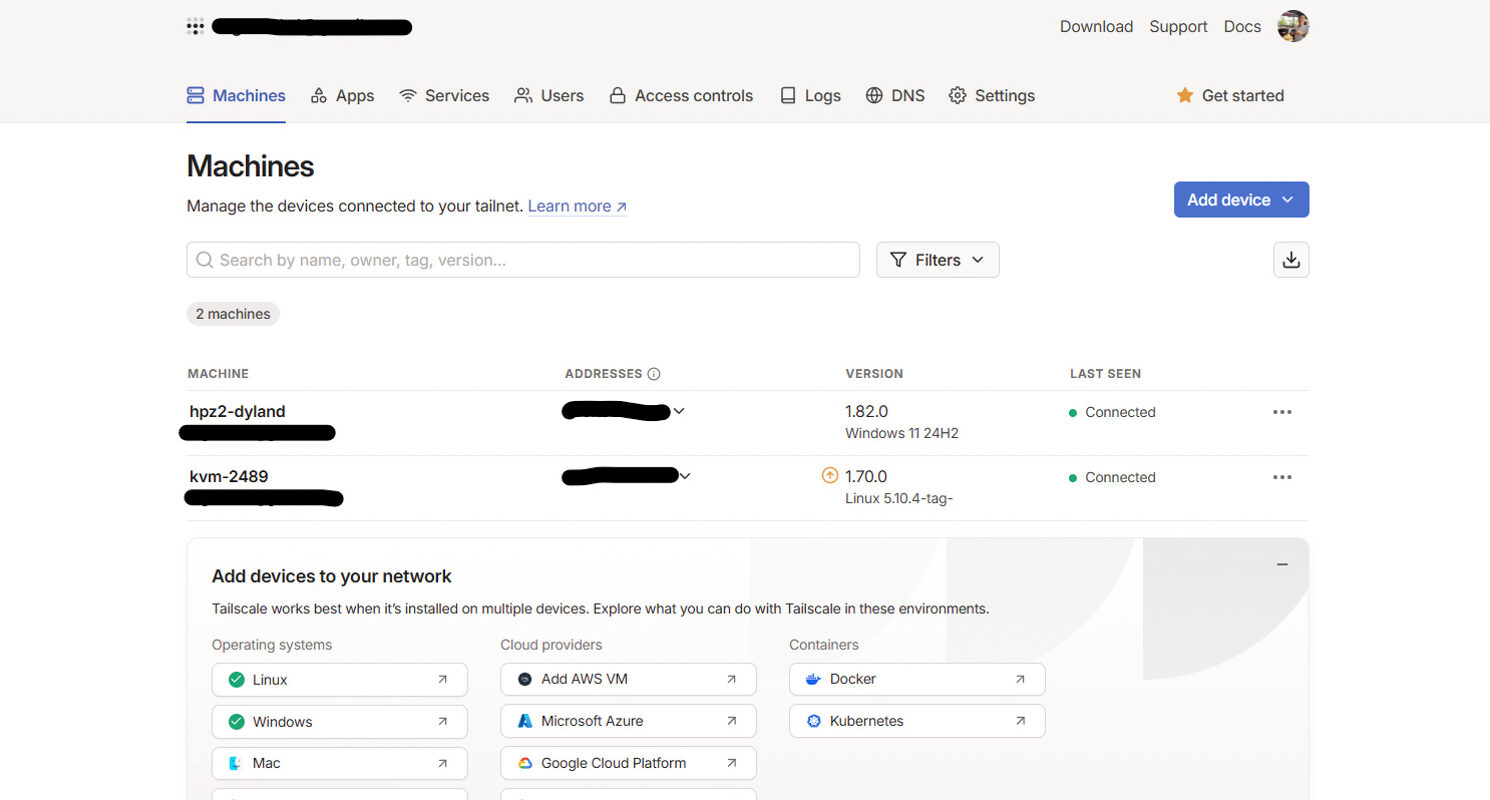Open the Docs link

click(1242, 27)
